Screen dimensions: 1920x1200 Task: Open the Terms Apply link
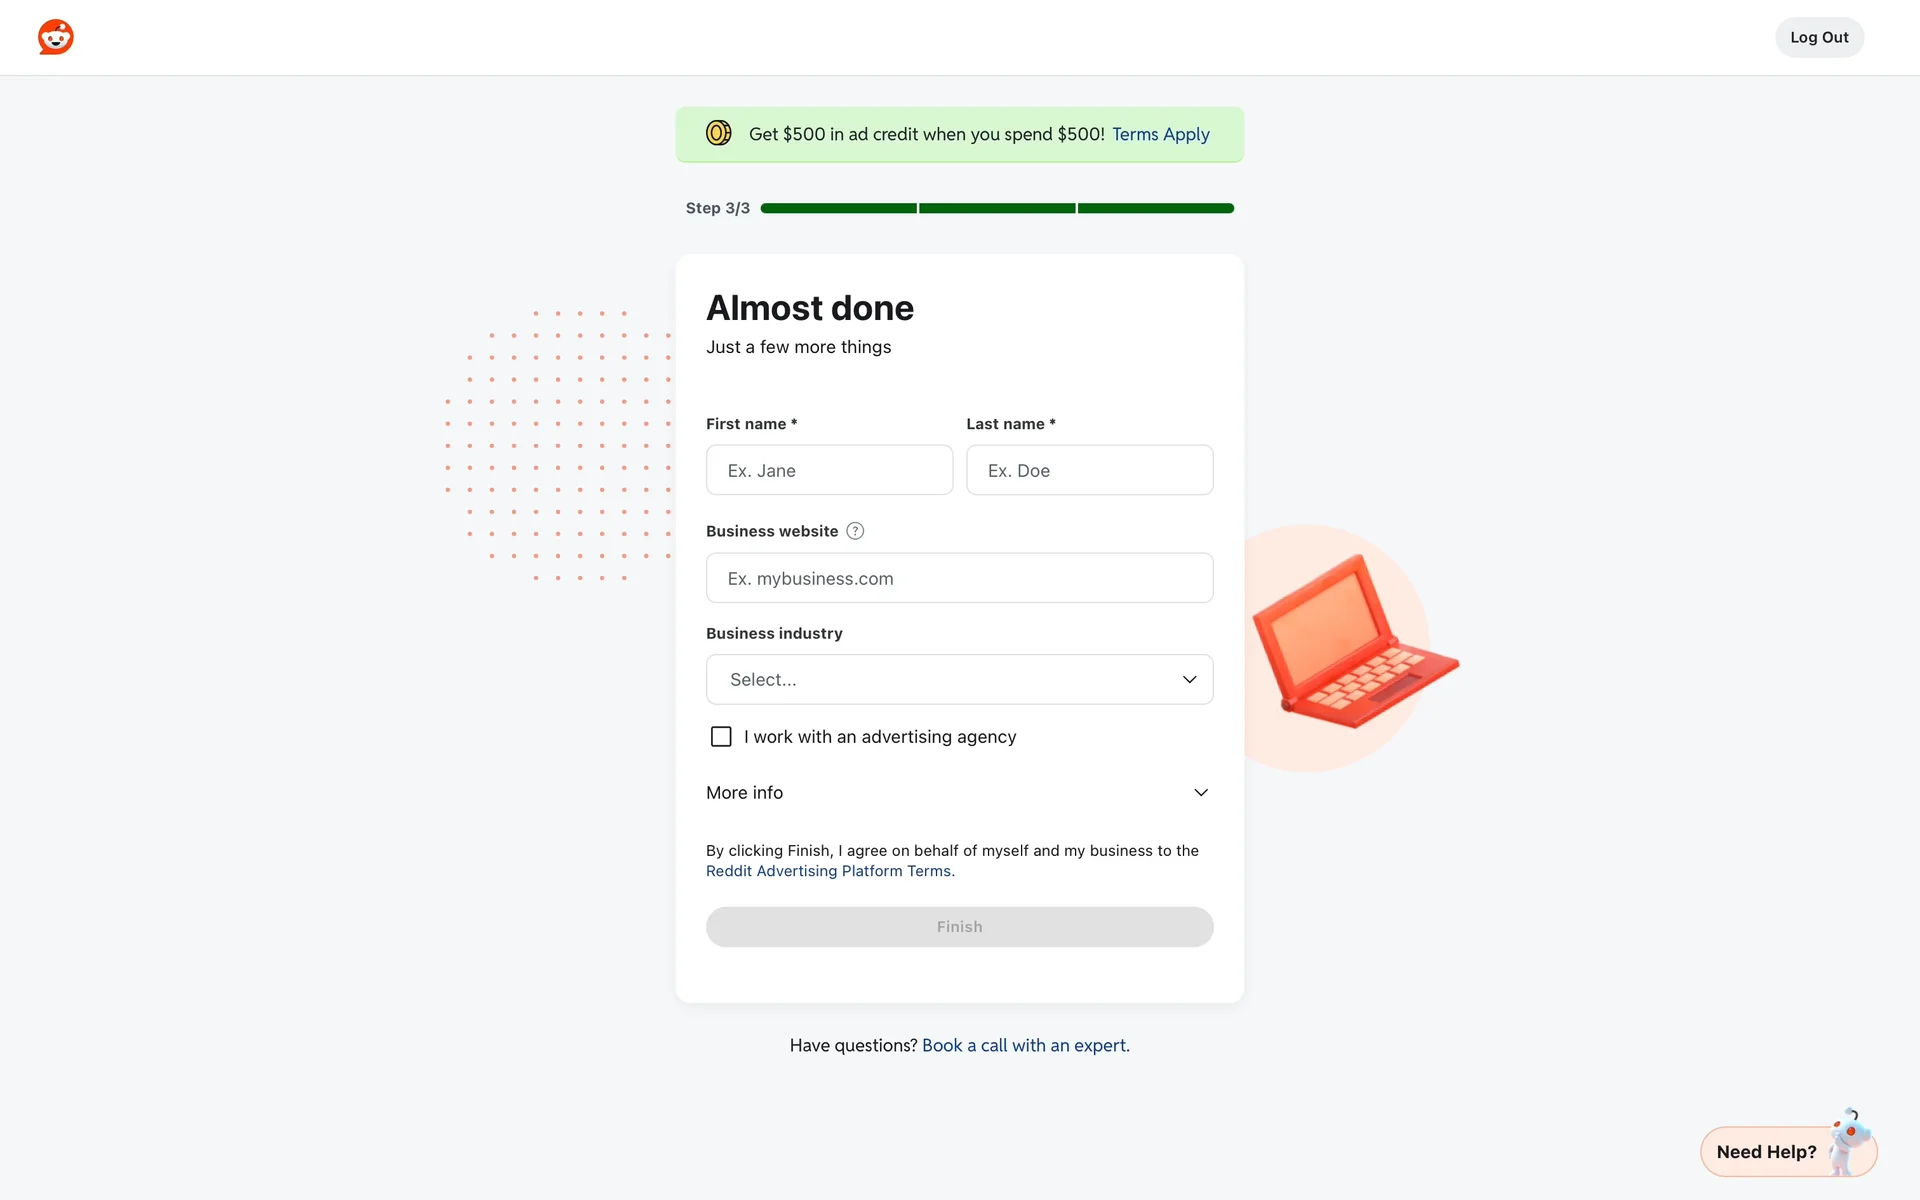pos(1160,134)
